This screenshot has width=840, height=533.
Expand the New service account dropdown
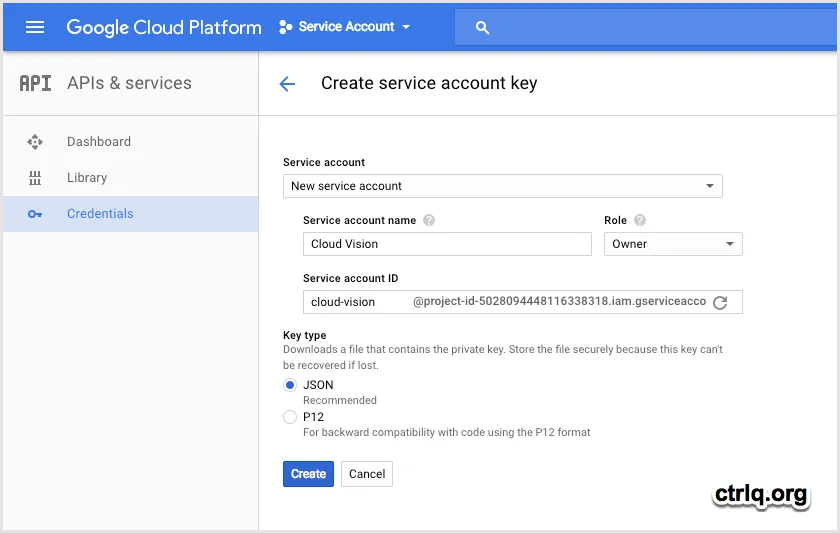pos(502,186)
